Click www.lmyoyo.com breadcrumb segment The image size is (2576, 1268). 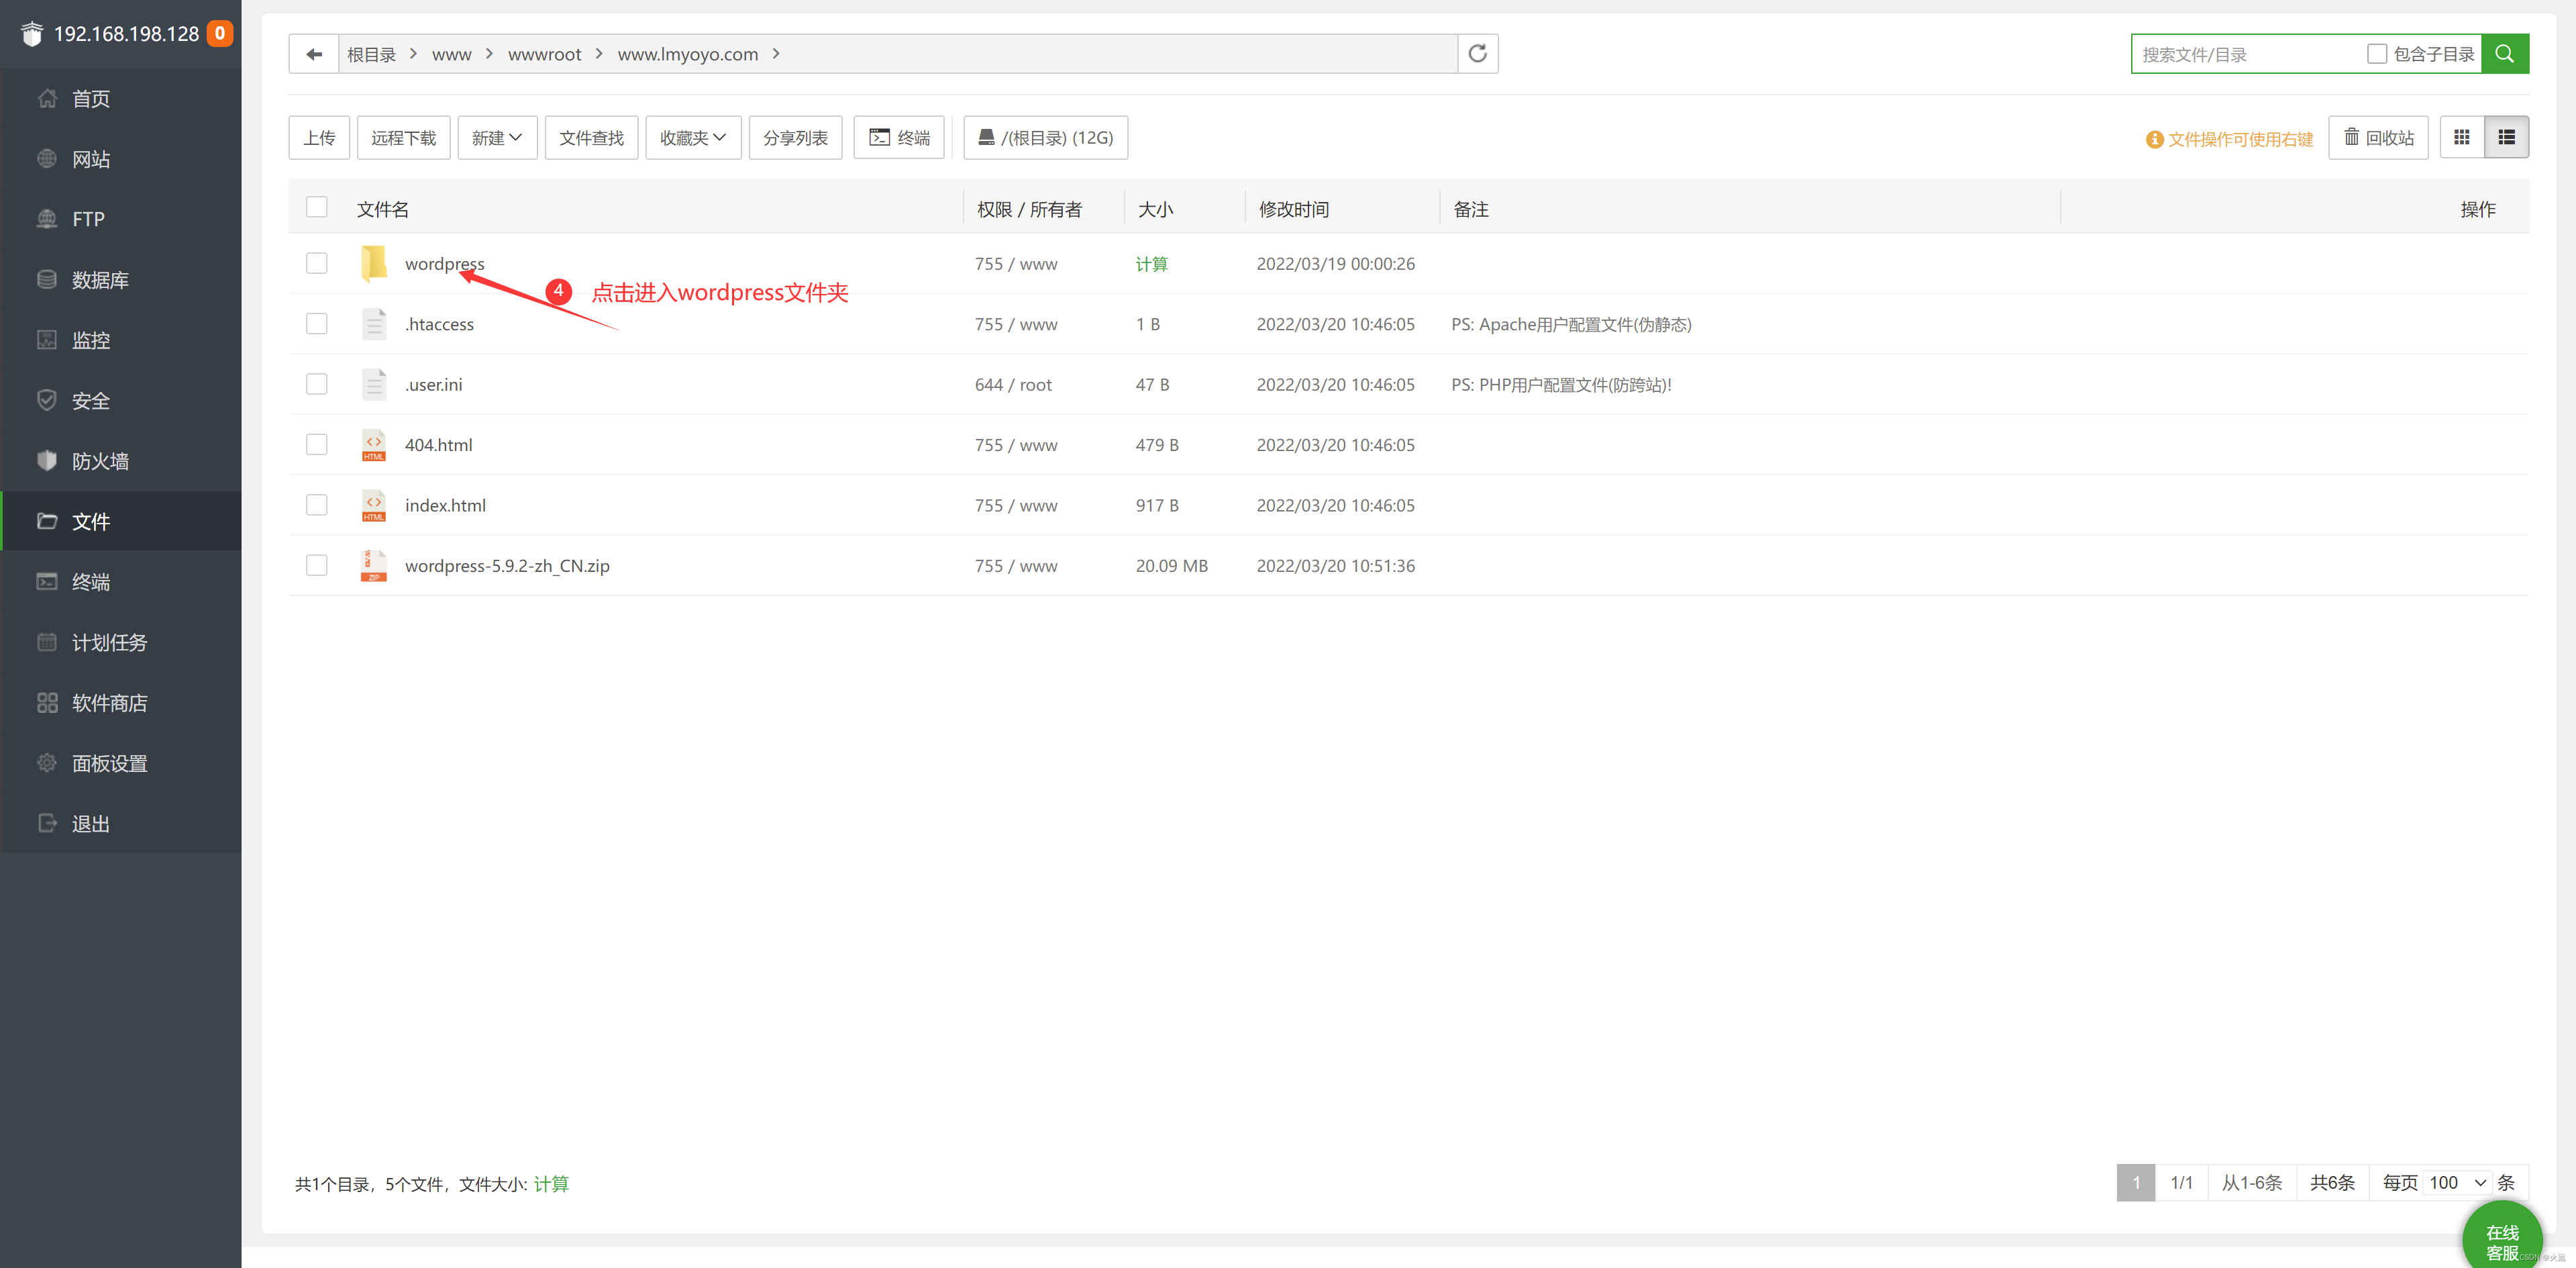[687, 55]
